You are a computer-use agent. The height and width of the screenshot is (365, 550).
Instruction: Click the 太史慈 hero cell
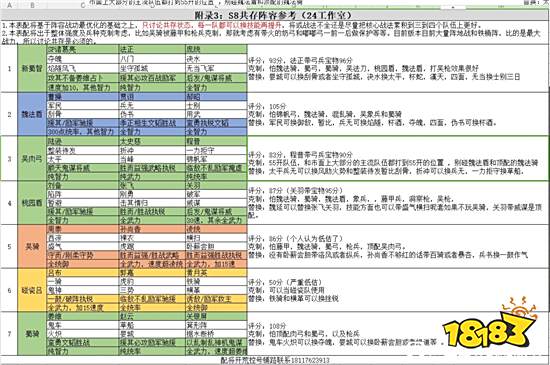[x=152, y=141]
